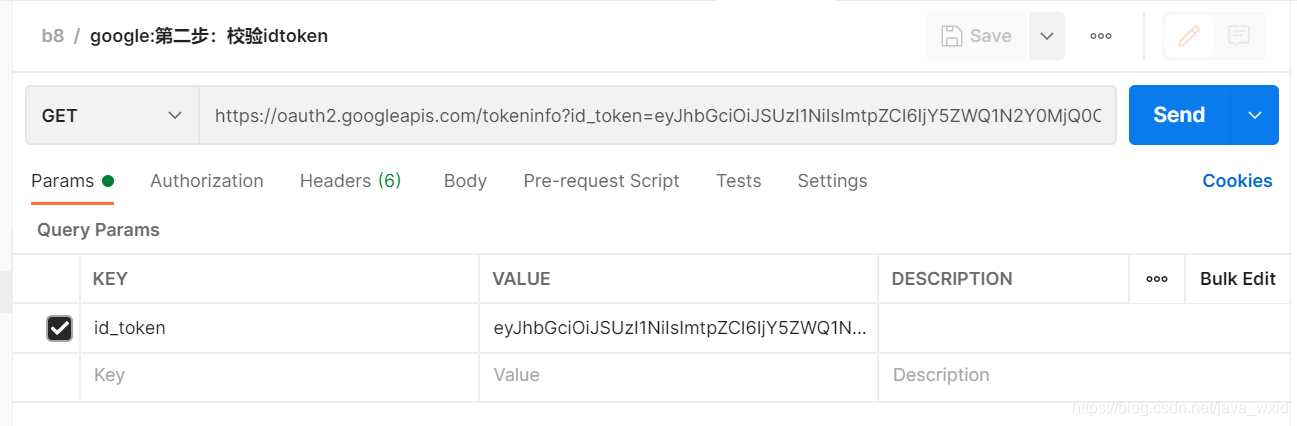Open the Cookies link
The height and width of the screenshot is (426, 1297).
1237,181
